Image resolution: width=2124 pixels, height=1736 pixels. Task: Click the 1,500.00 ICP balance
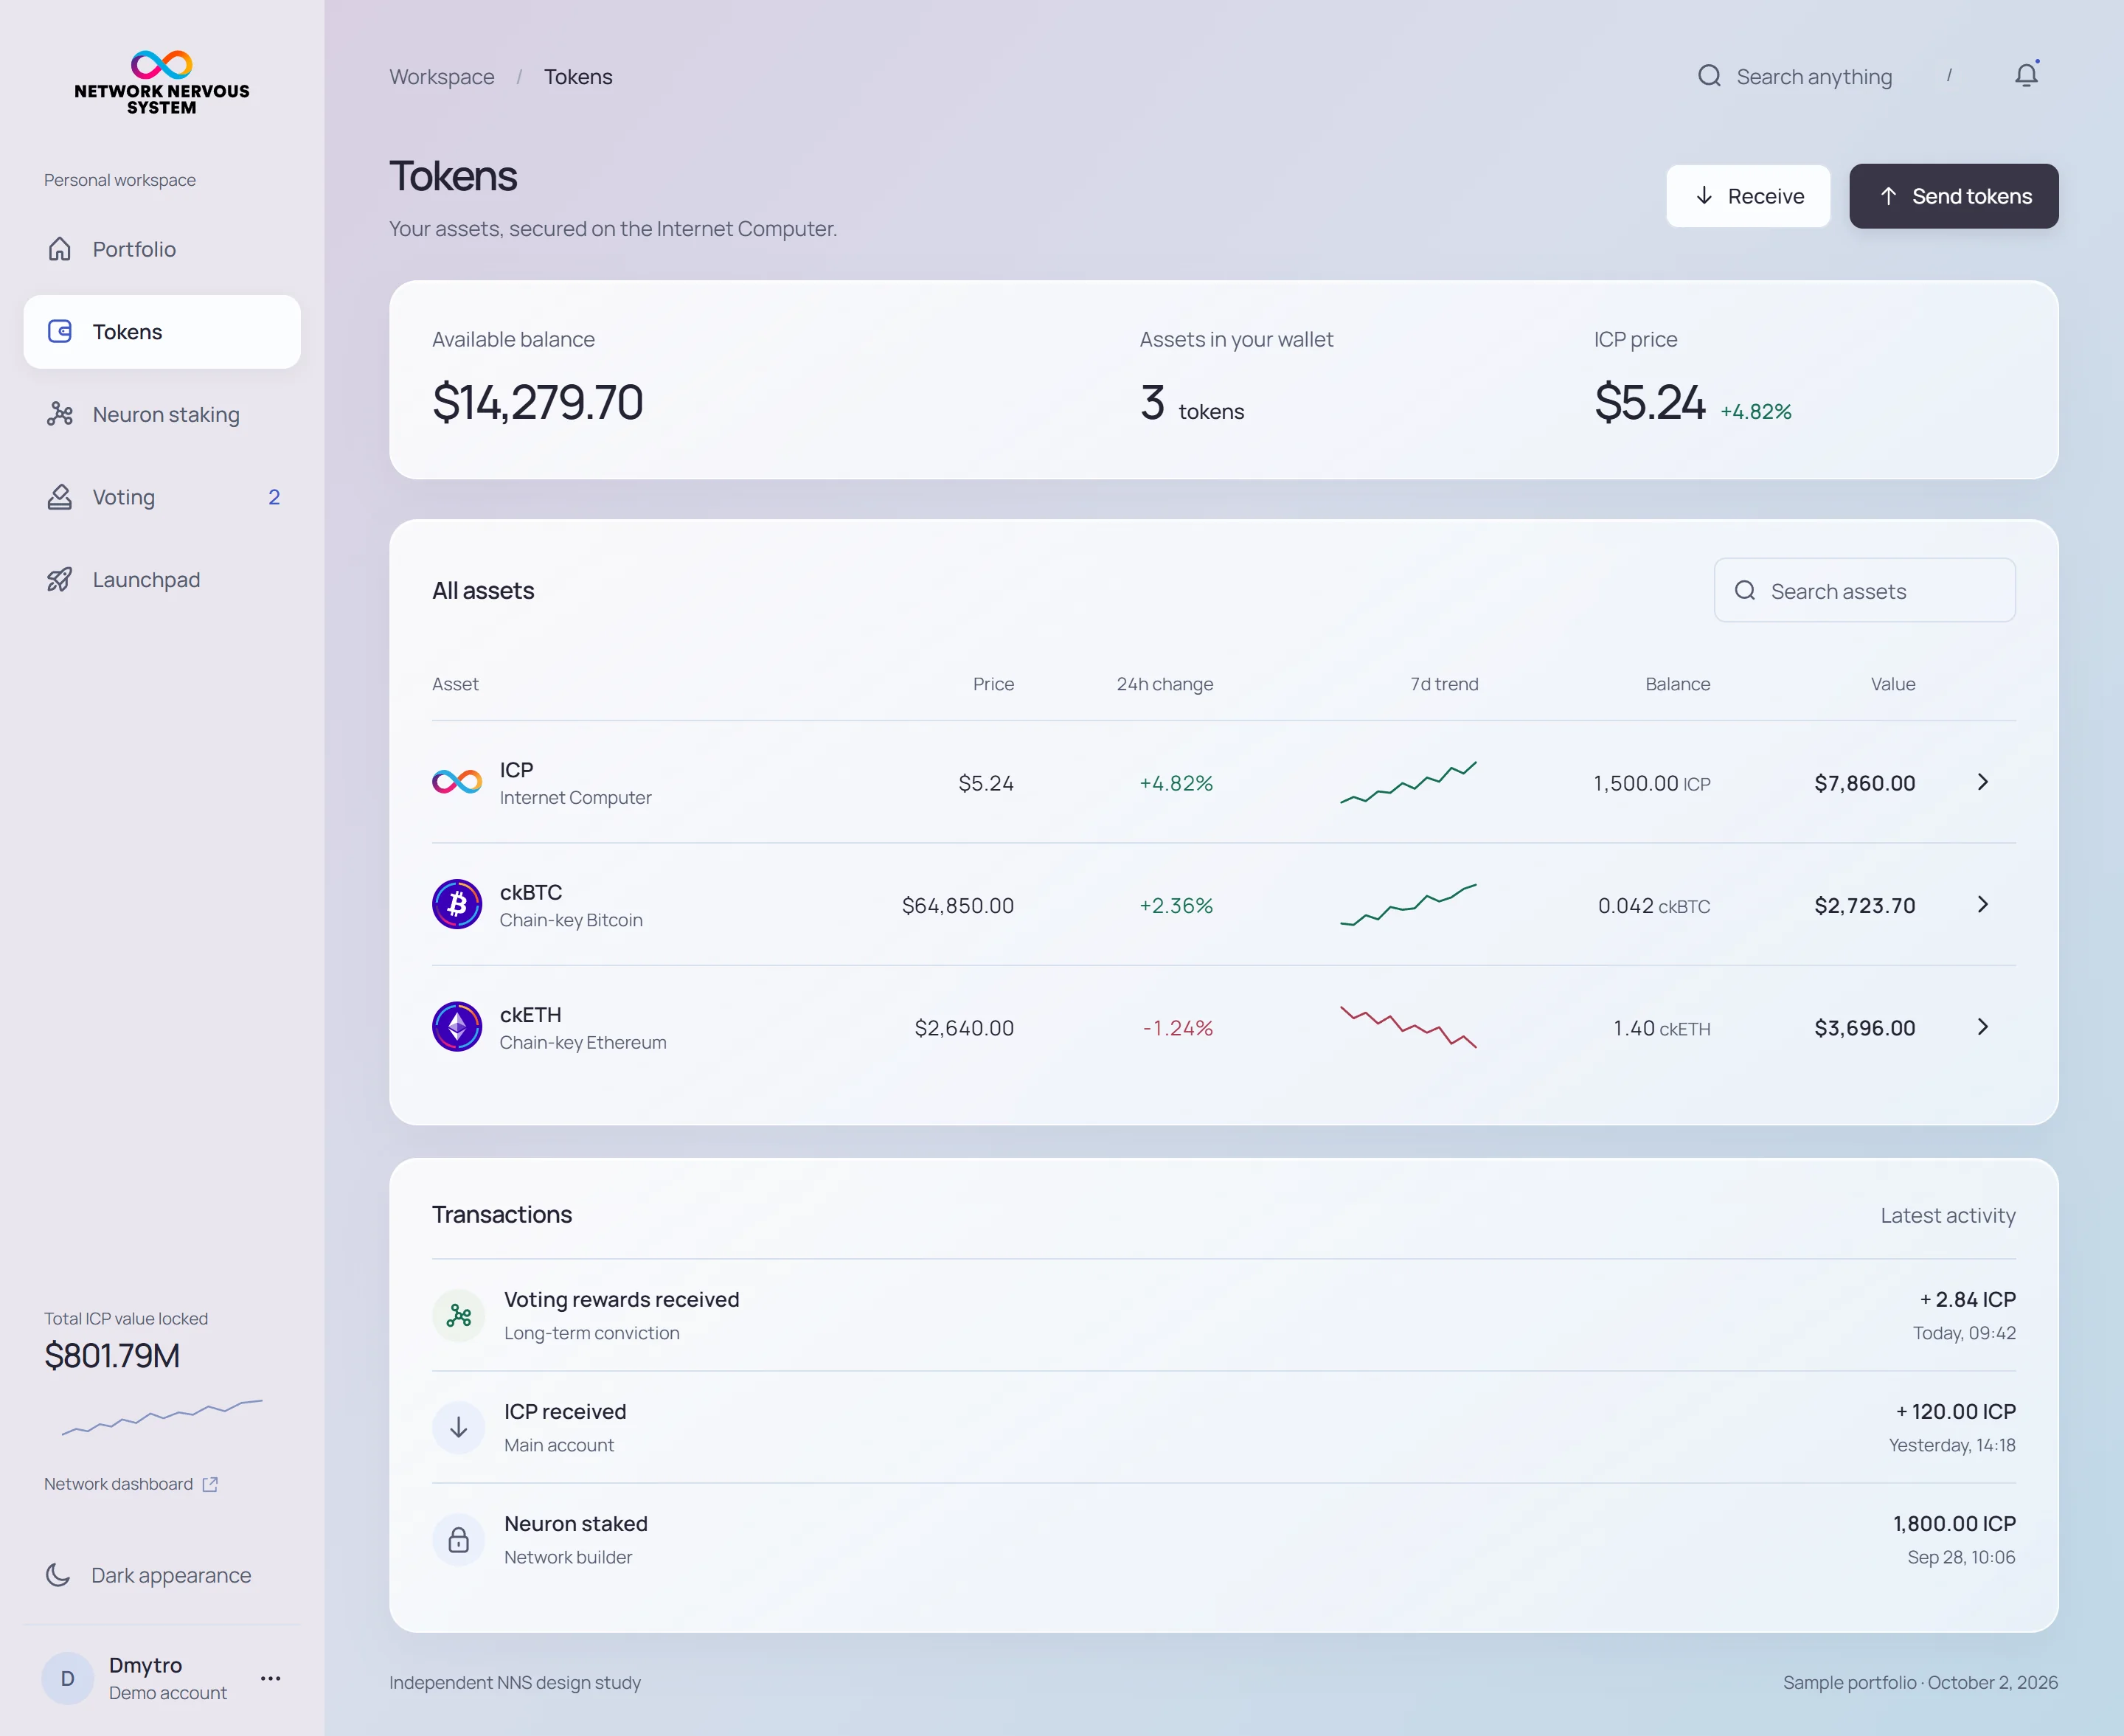1652,783
